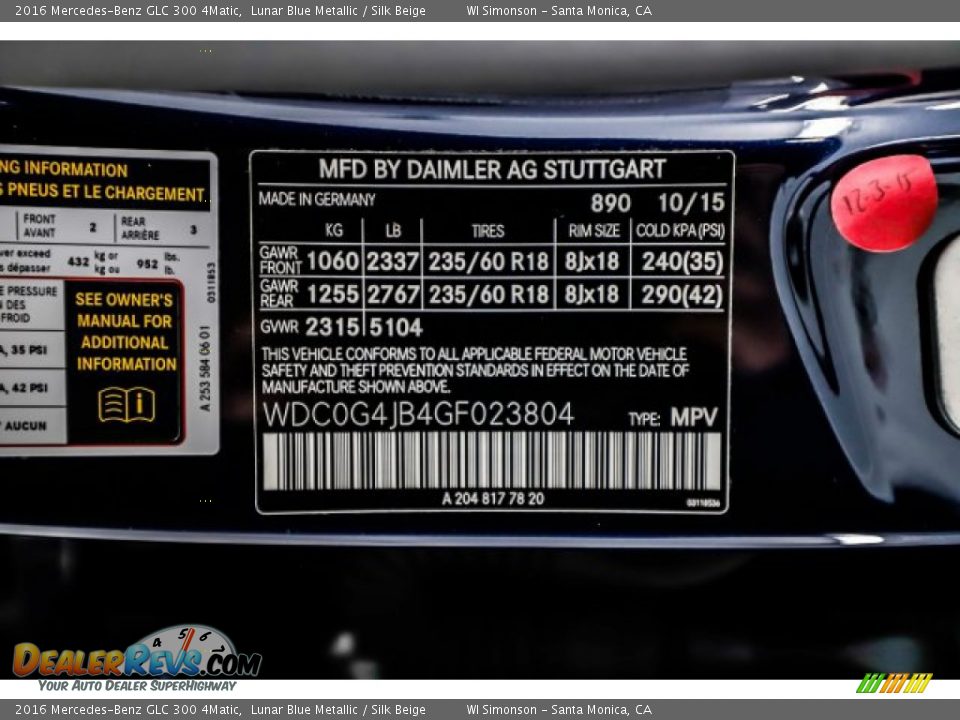The width and height of the screenshot is (960, 720).
Task: Click the Your Auto Dealer SuperHighway tagline
Action: (137, 686)
